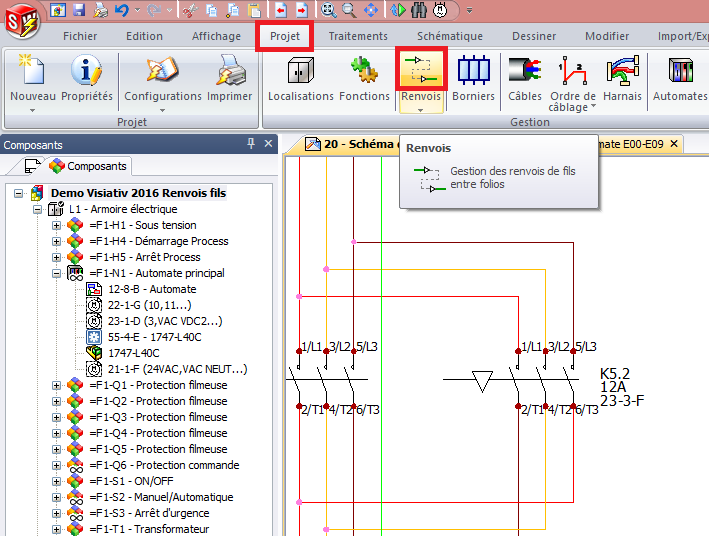Open the Affichage ribbon tab

tap(216, 36)
